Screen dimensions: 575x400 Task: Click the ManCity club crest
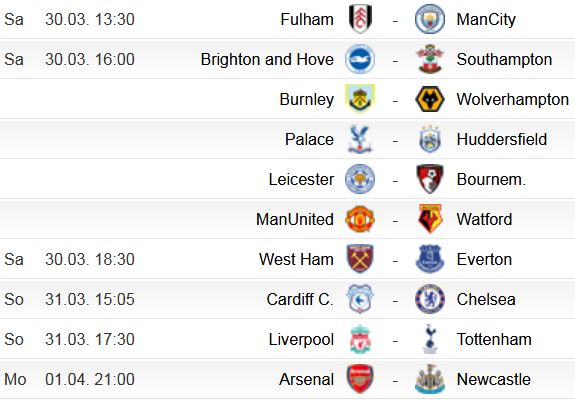click(430, 19)
